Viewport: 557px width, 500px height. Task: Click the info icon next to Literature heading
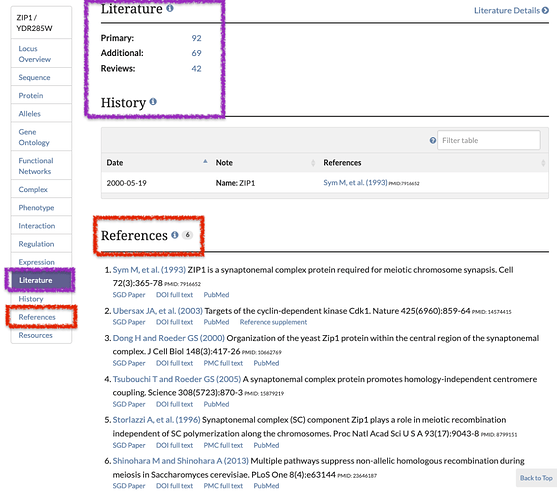[x=170, y=8]
